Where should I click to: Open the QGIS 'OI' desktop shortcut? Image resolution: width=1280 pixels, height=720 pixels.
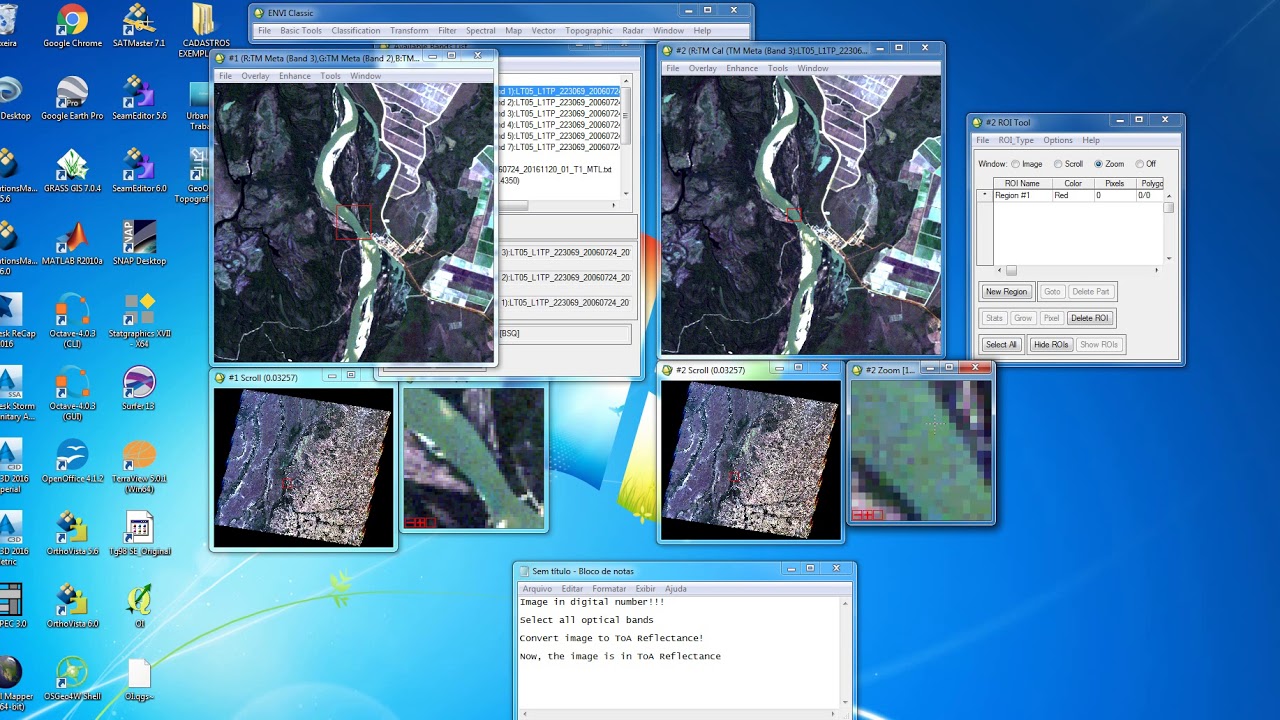[x=139, y=606]
